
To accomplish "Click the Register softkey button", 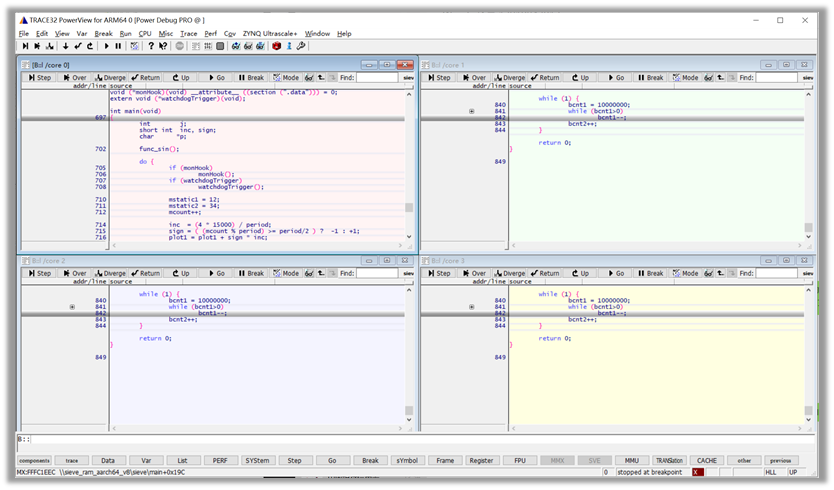I will (x=481, y=461).
